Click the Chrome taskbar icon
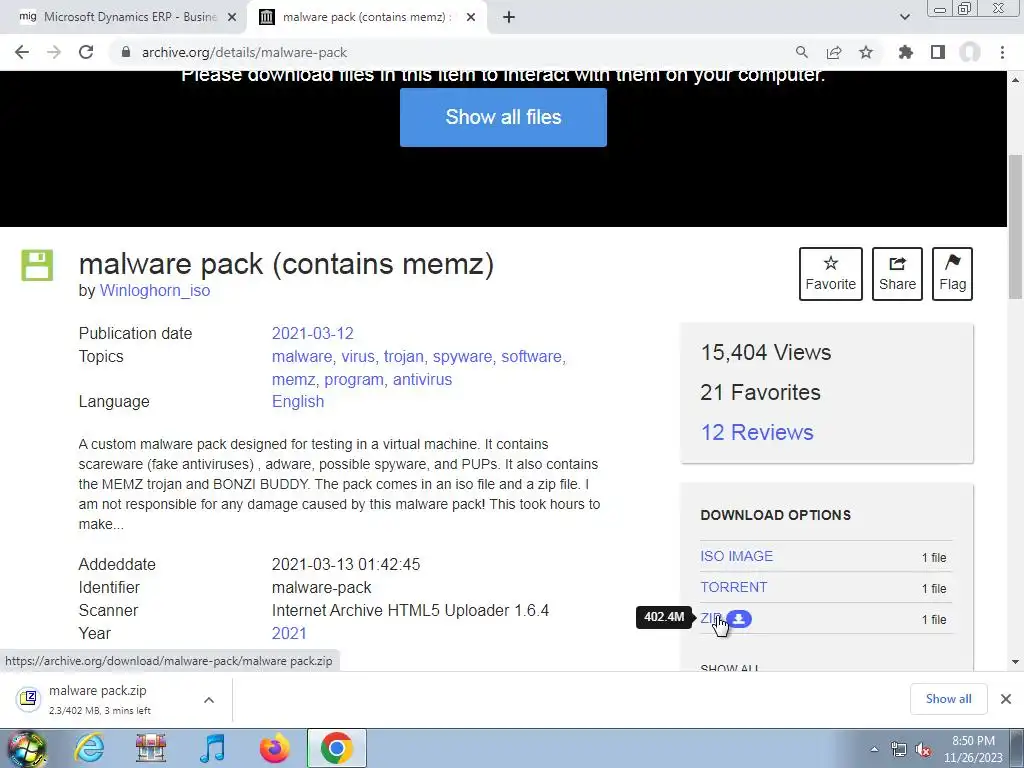This screenshot has width=1024, height=768. point(336,748)
